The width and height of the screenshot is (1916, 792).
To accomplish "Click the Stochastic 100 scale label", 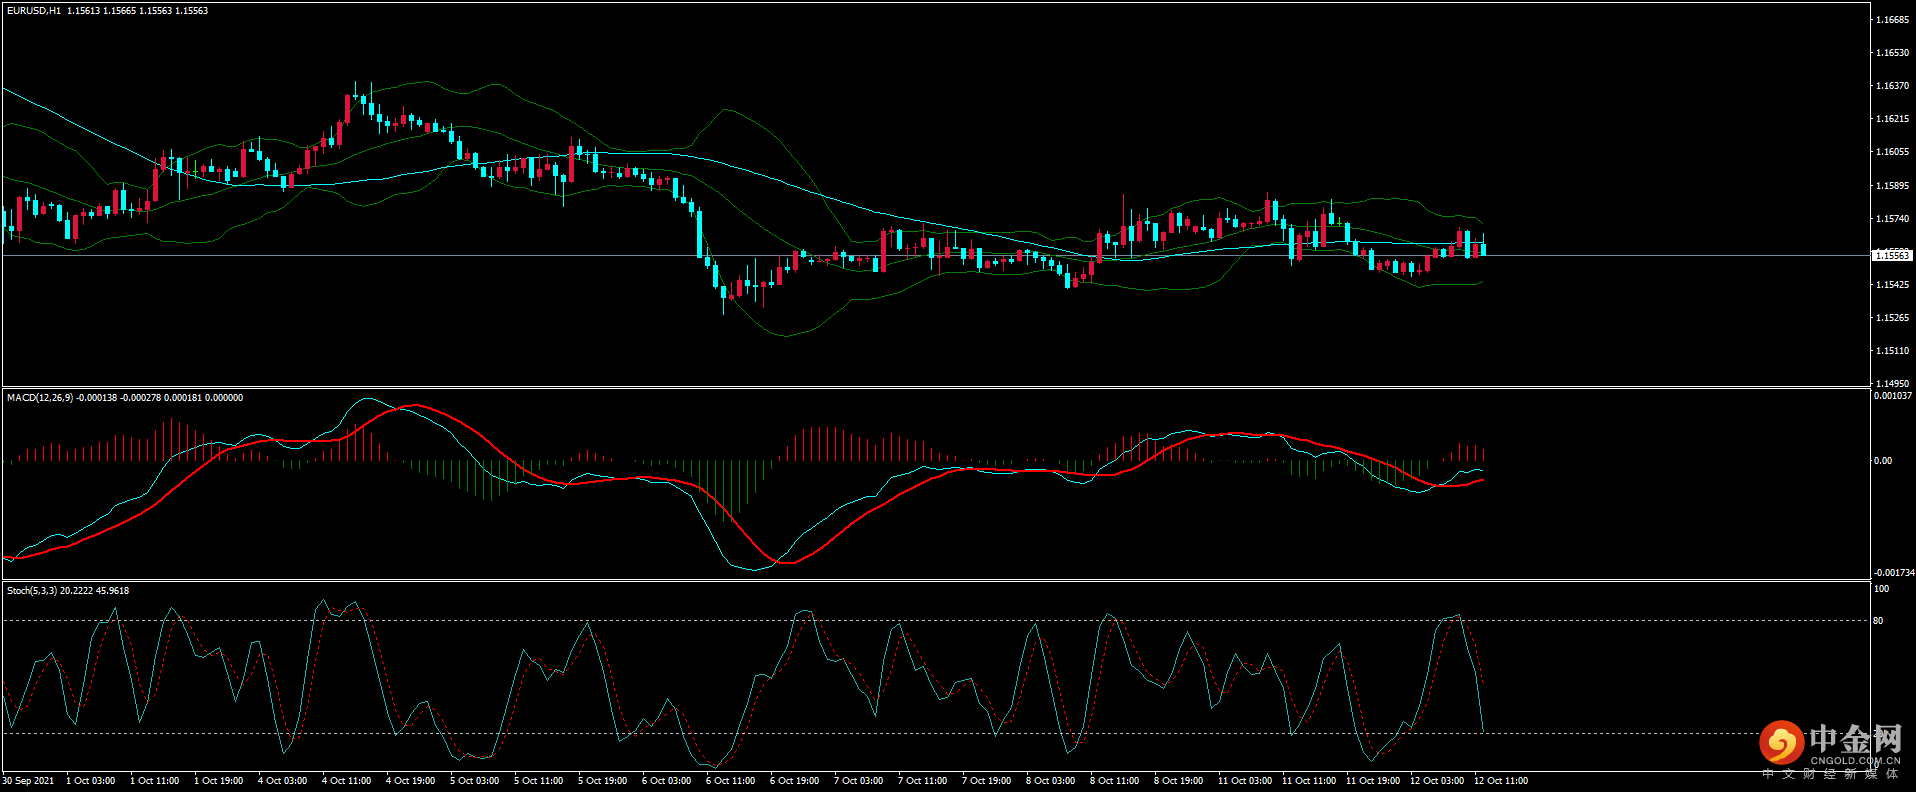I will 1881,589.
